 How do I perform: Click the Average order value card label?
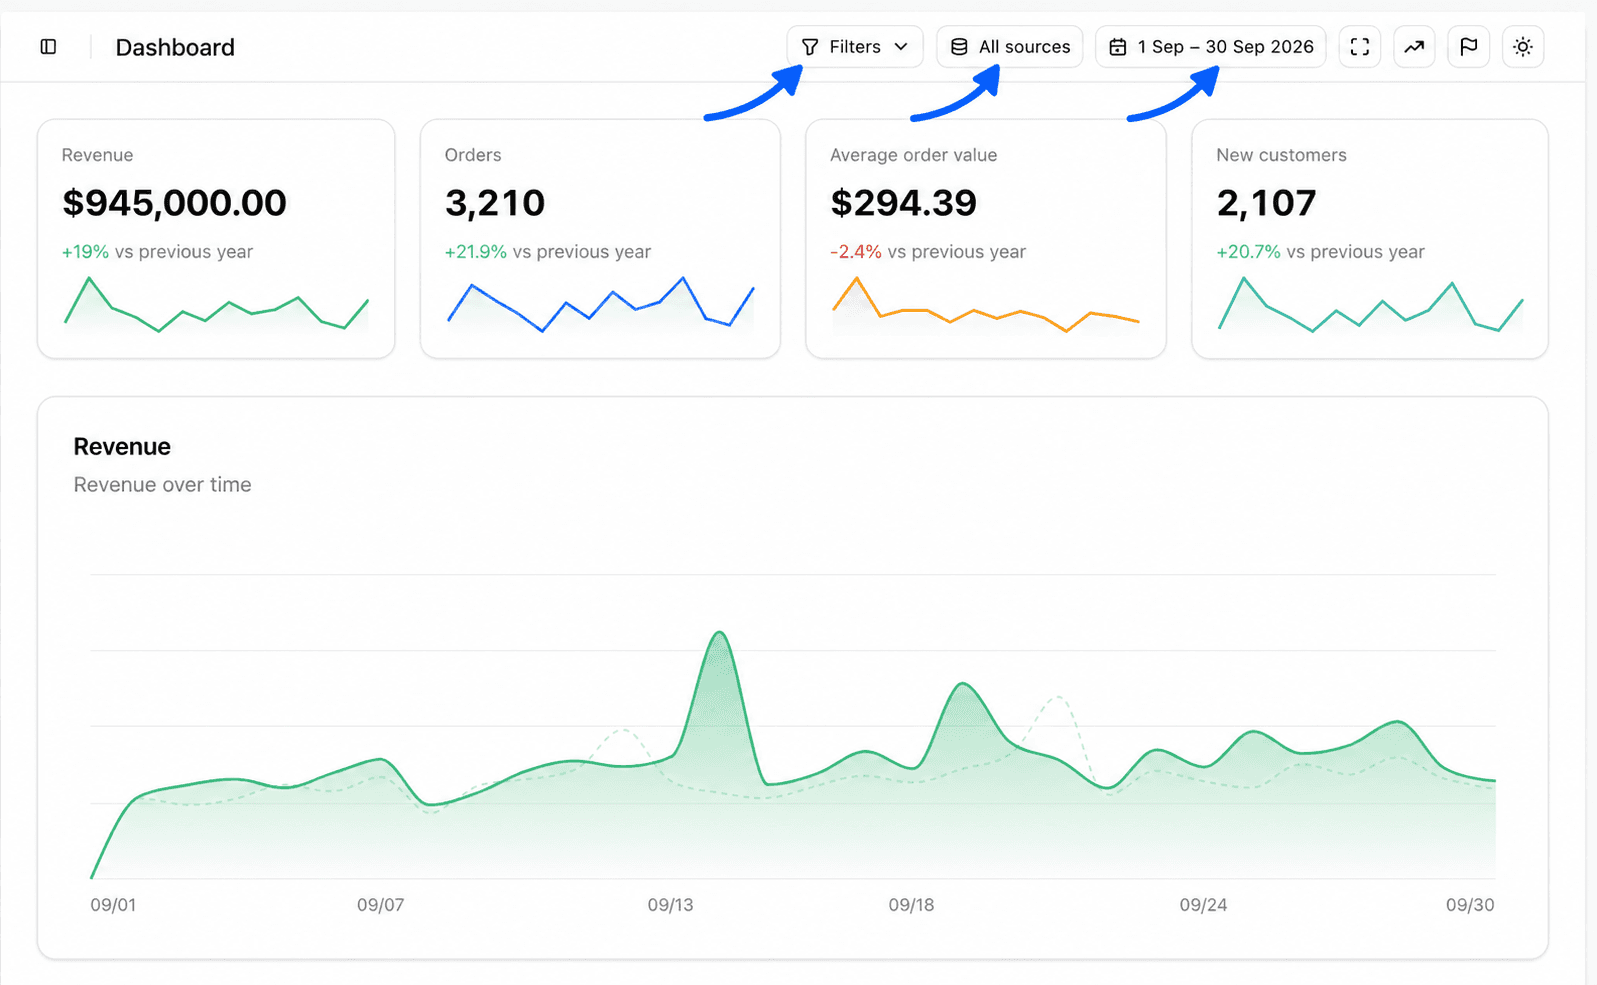click(913, 155)
